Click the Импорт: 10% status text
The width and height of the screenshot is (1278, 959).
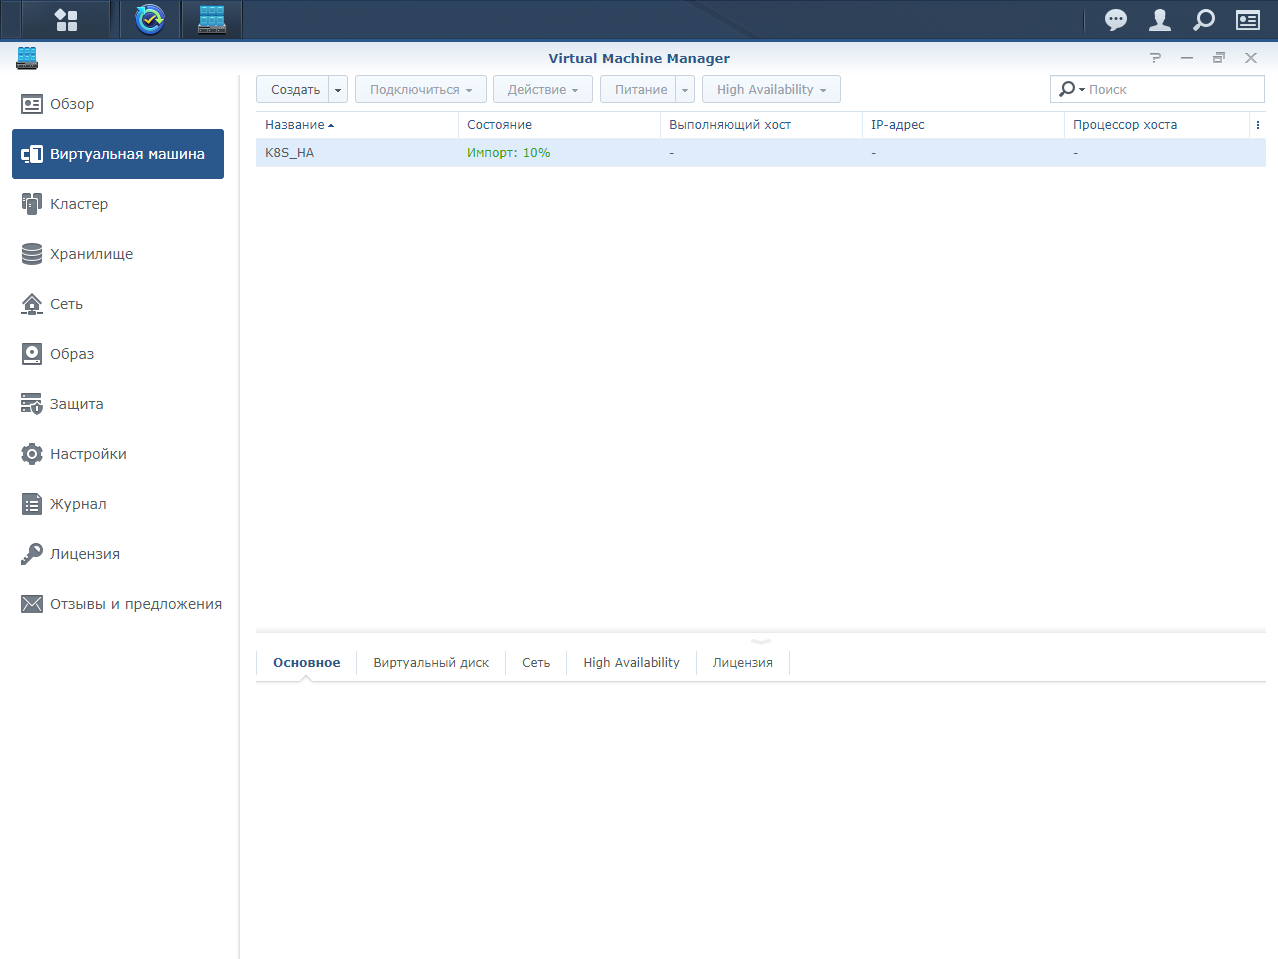[x=508, y=153]
